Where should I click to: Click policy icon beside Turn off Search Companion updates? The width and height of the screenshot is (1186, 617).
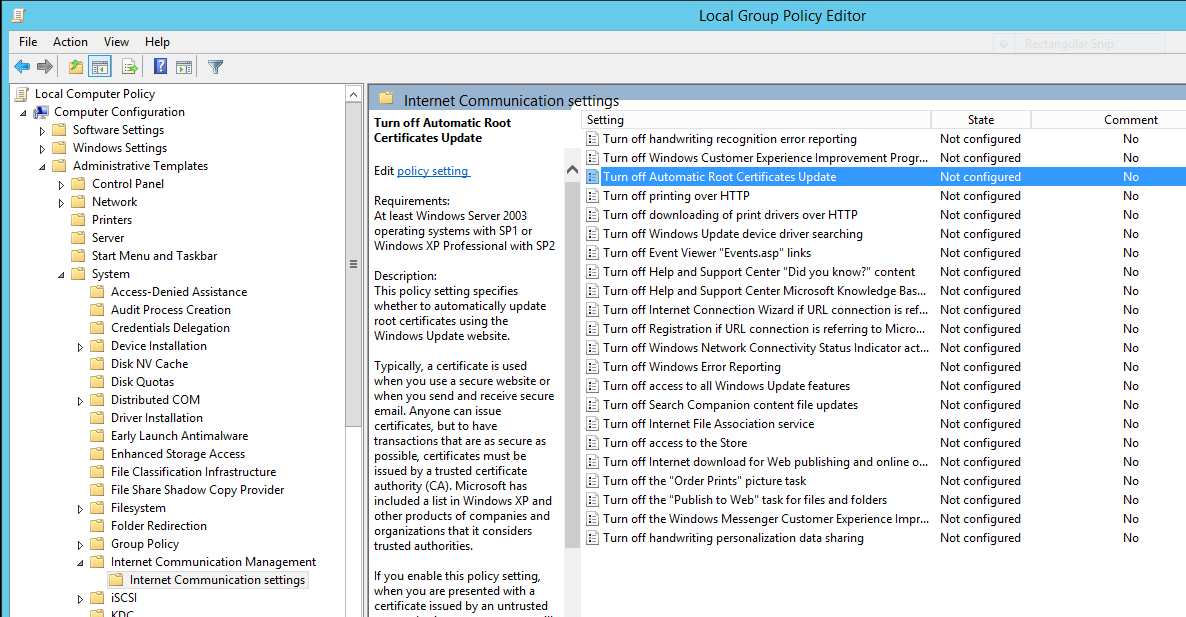pos(592,405)
